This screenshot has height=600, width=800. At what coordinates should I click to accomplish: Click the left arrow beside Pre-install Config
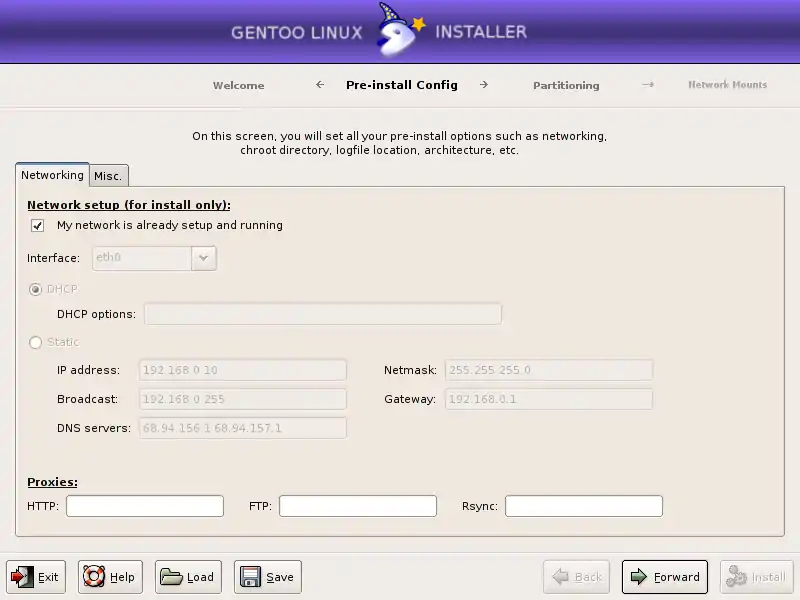(x=320, y=85)
